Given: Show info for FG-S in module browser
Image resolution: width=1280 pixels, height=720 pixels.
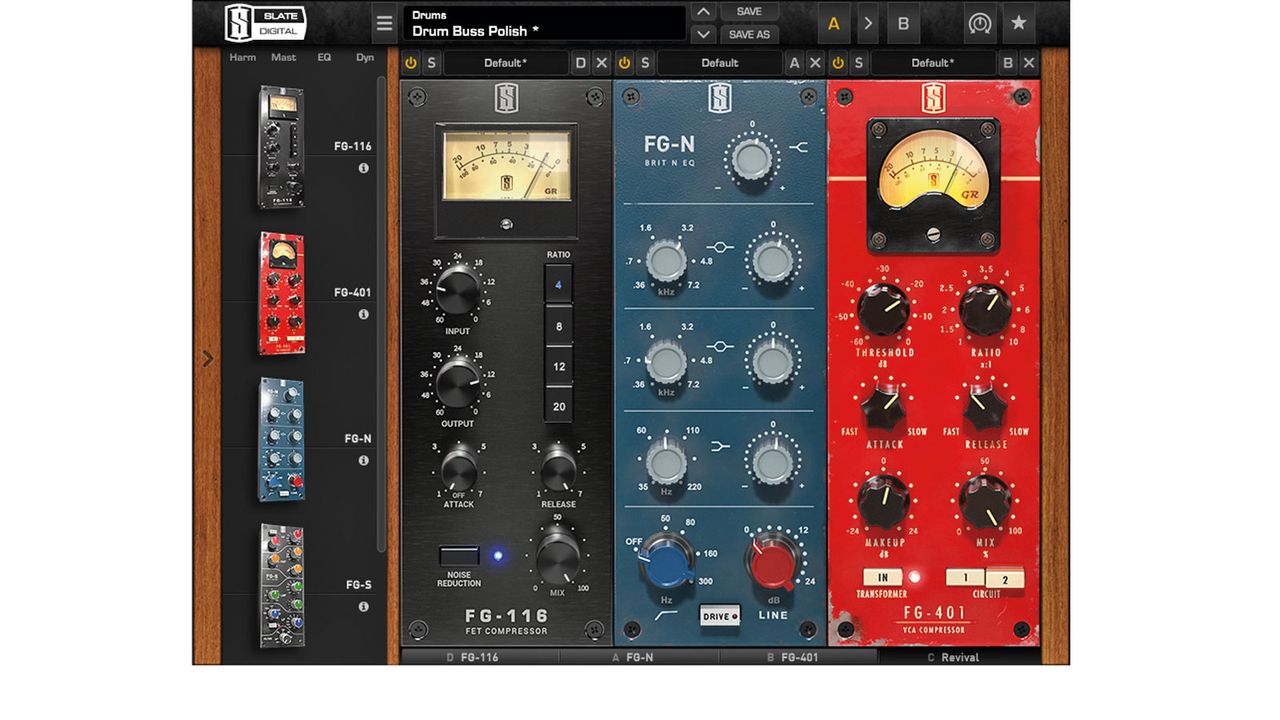Looking at the screenshot, I should click(x=364, y=606).
